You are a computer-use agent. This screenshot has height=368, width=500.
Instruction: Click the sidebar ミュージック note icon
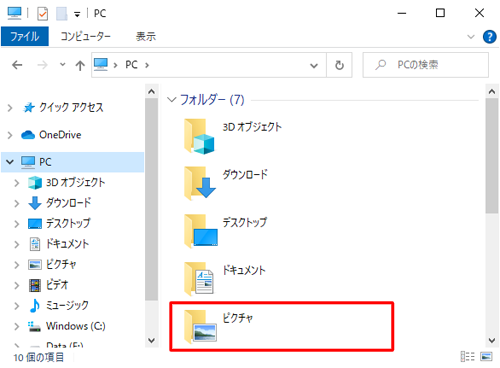[35, 306]
